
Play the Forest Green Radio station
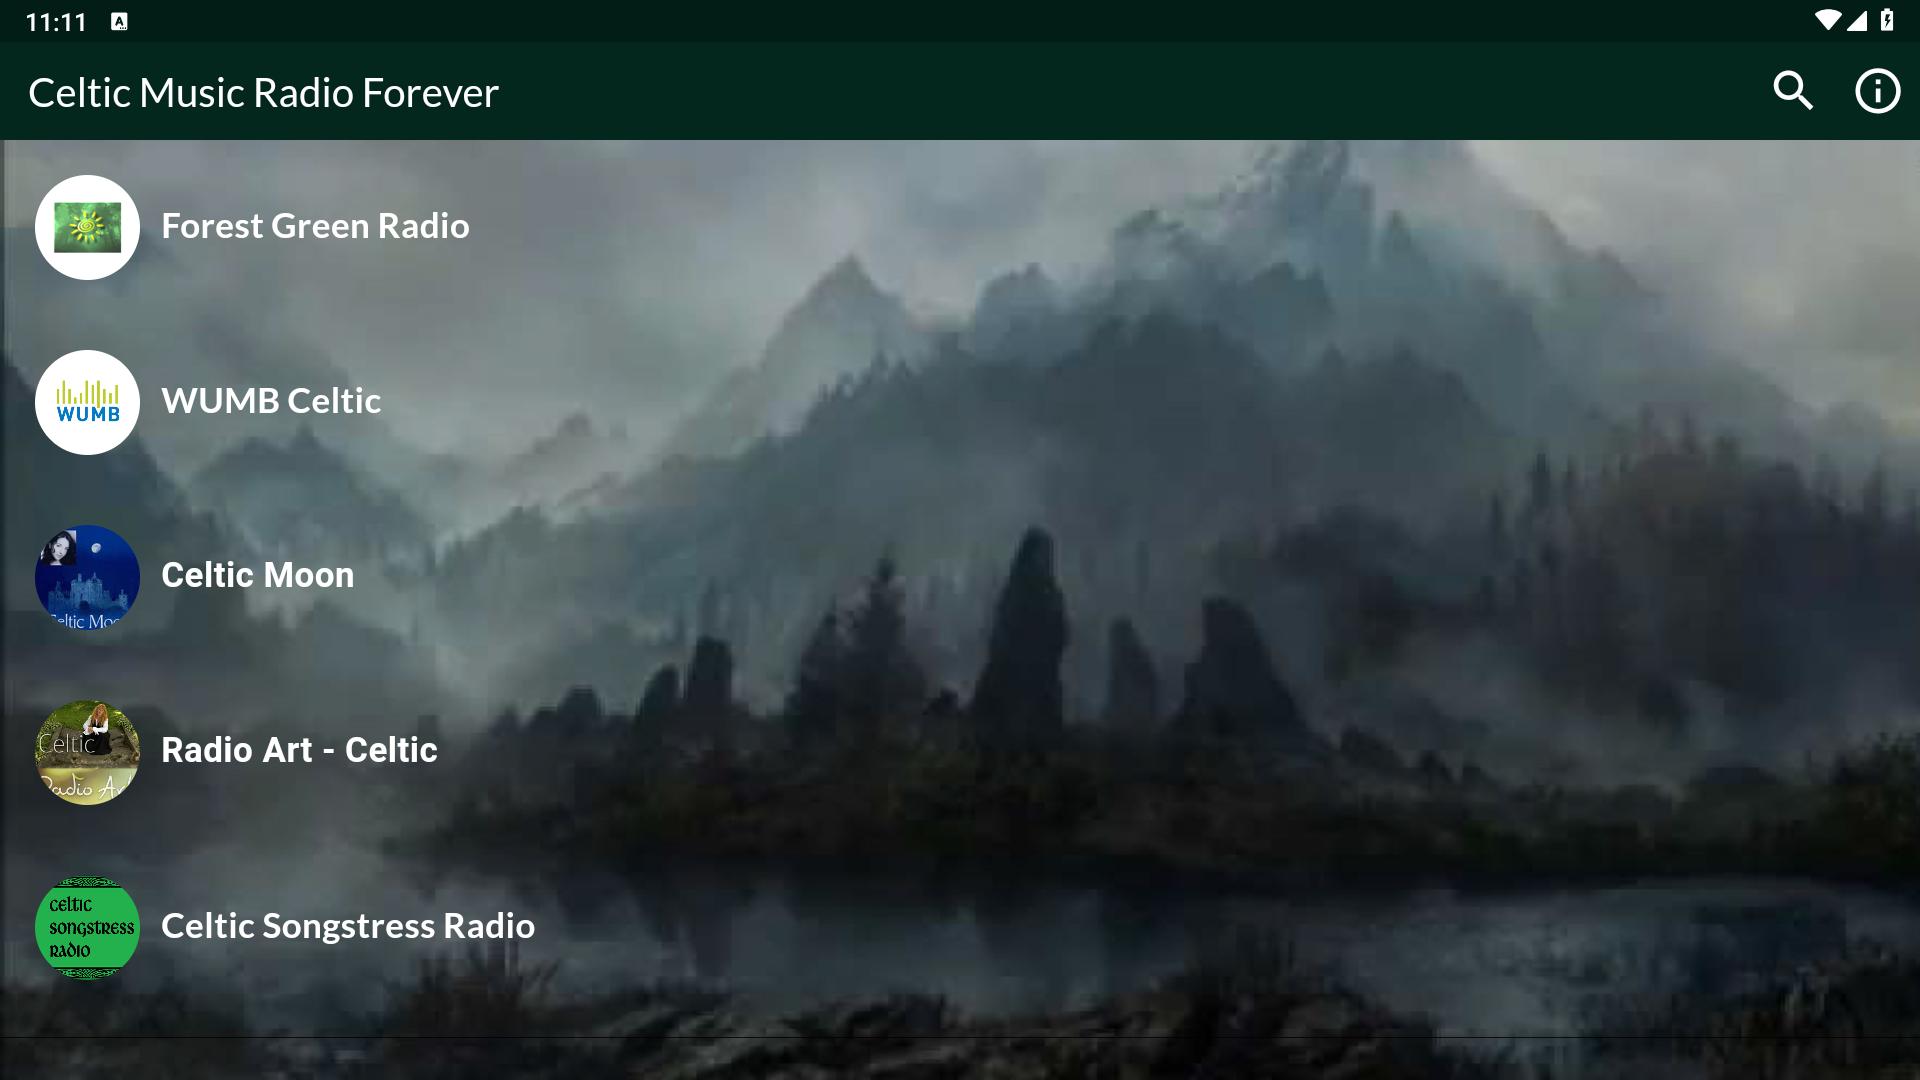315,226
